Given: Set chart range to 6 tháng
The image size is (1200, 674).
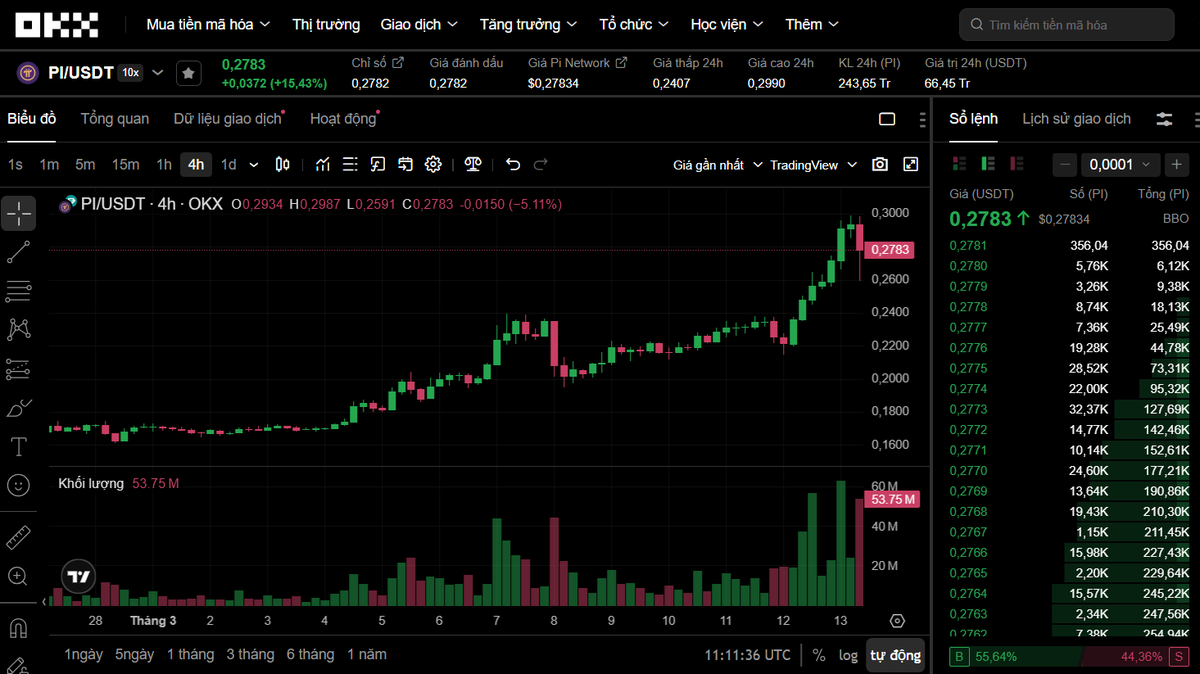Looking at the screenshot, I should point(310,655).
